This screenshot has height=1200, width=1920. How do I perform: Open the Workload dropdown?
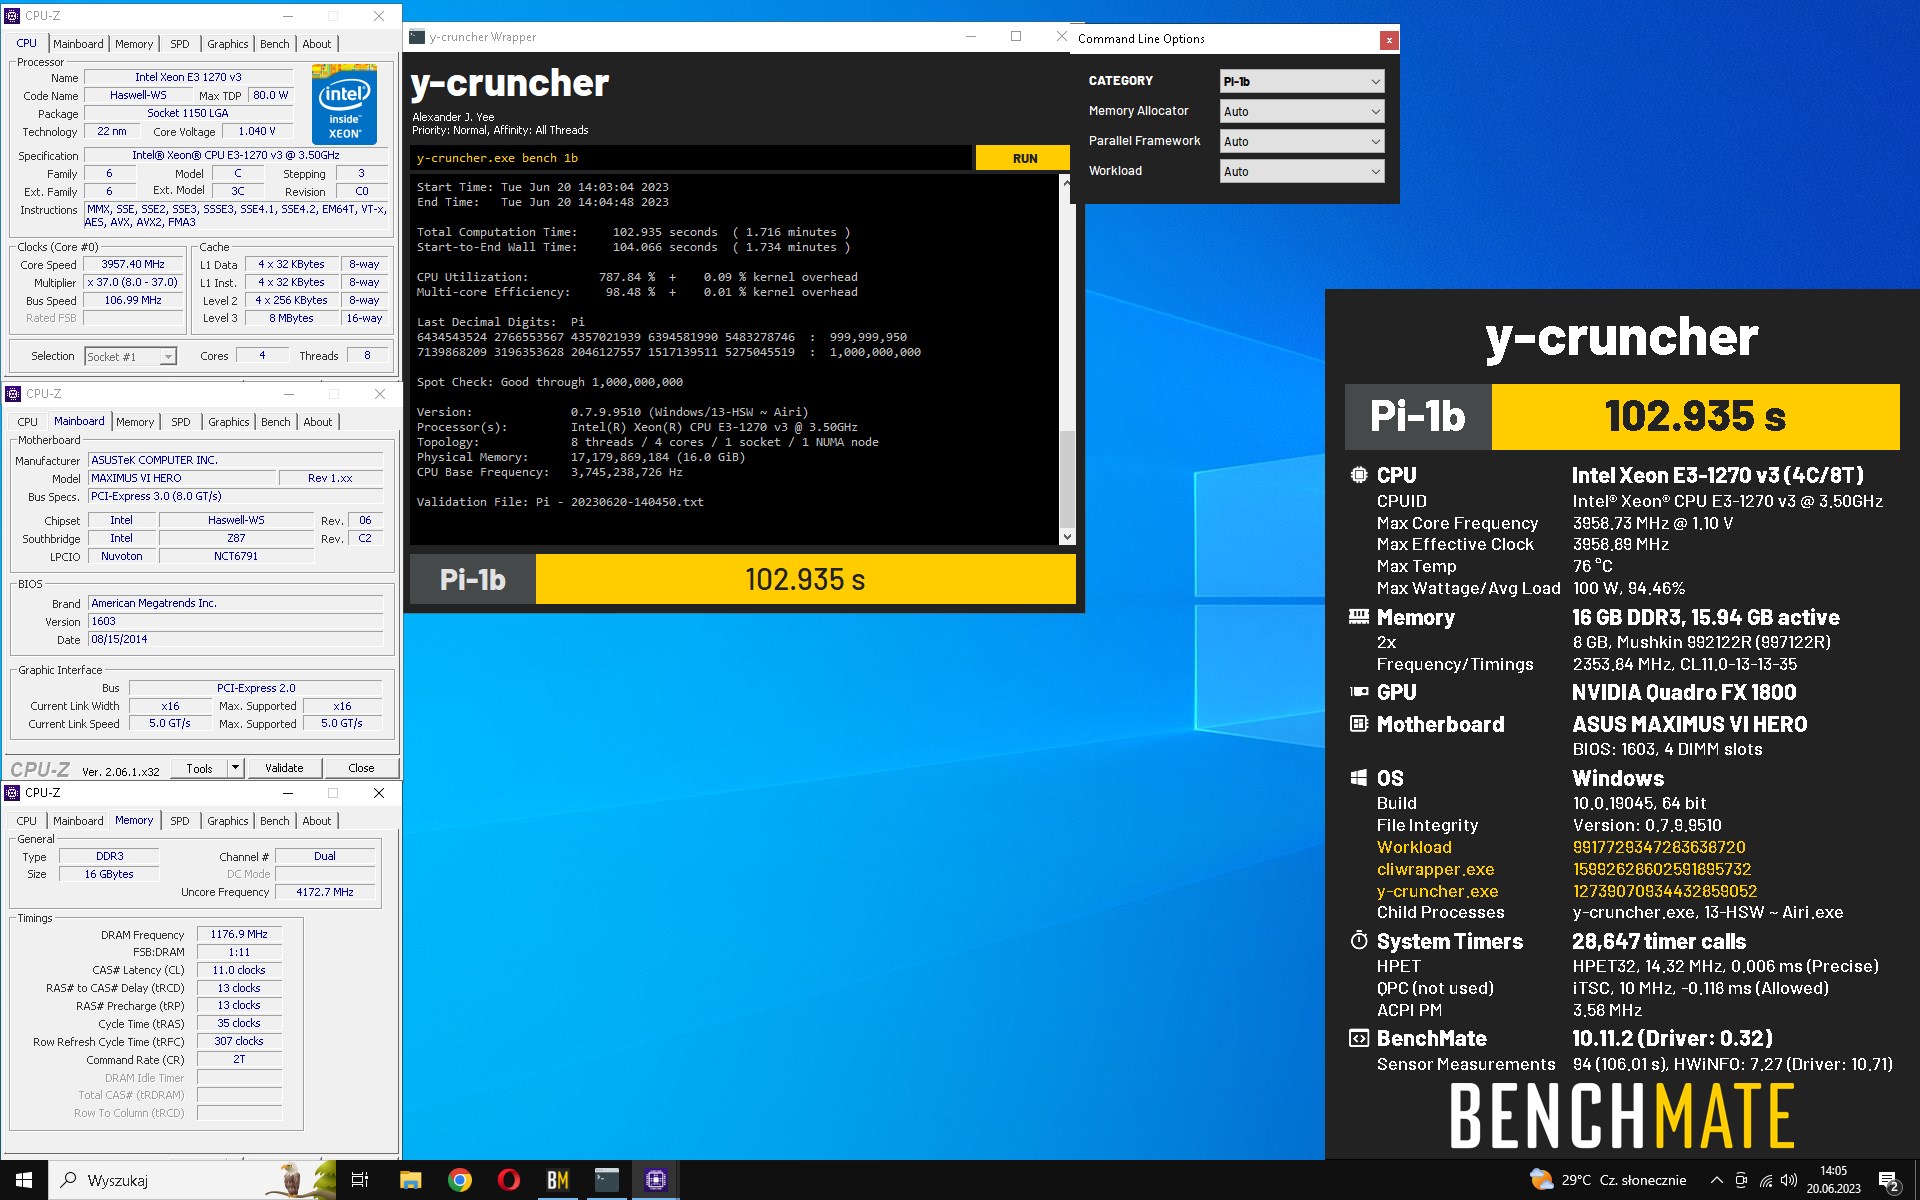[x=1302, y=171]
